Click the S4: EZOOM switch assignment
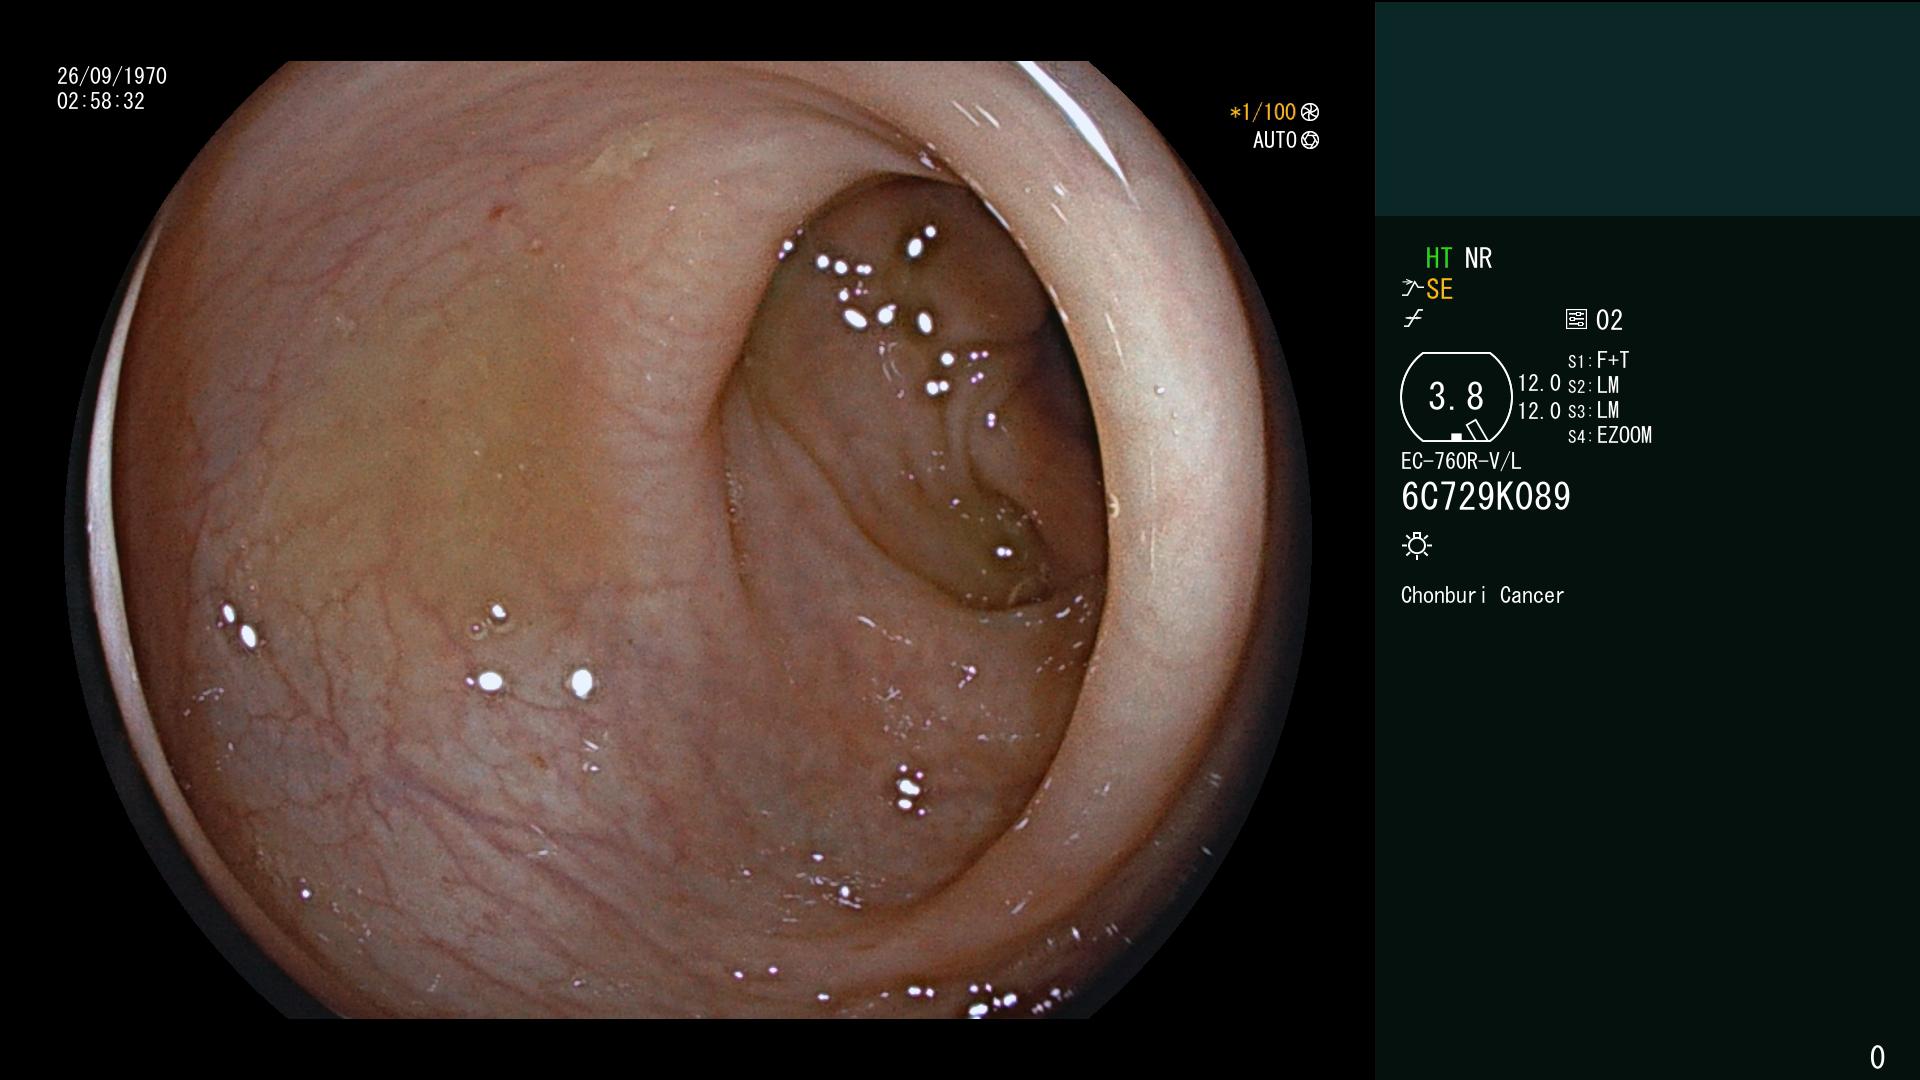 point(1610,435)
